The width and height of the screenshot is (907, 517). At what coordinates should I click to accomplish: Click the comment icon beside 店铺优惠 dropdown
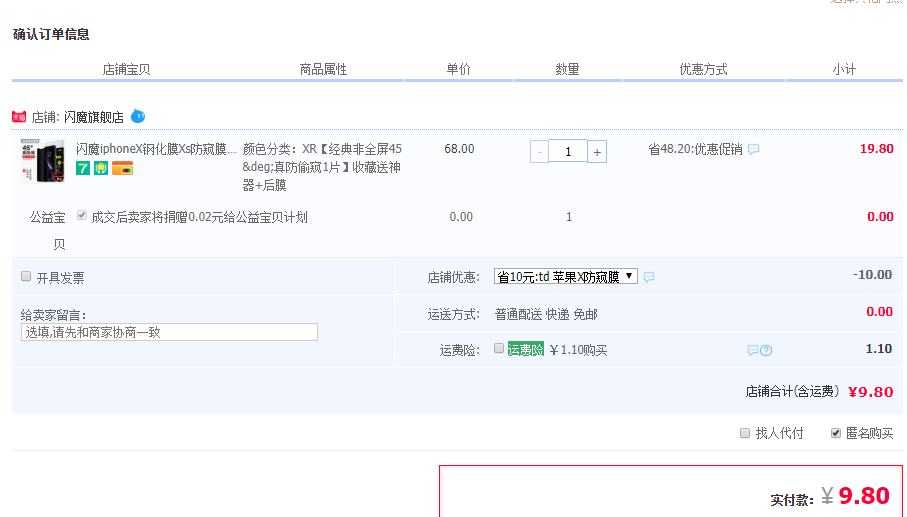pos(649,277)
